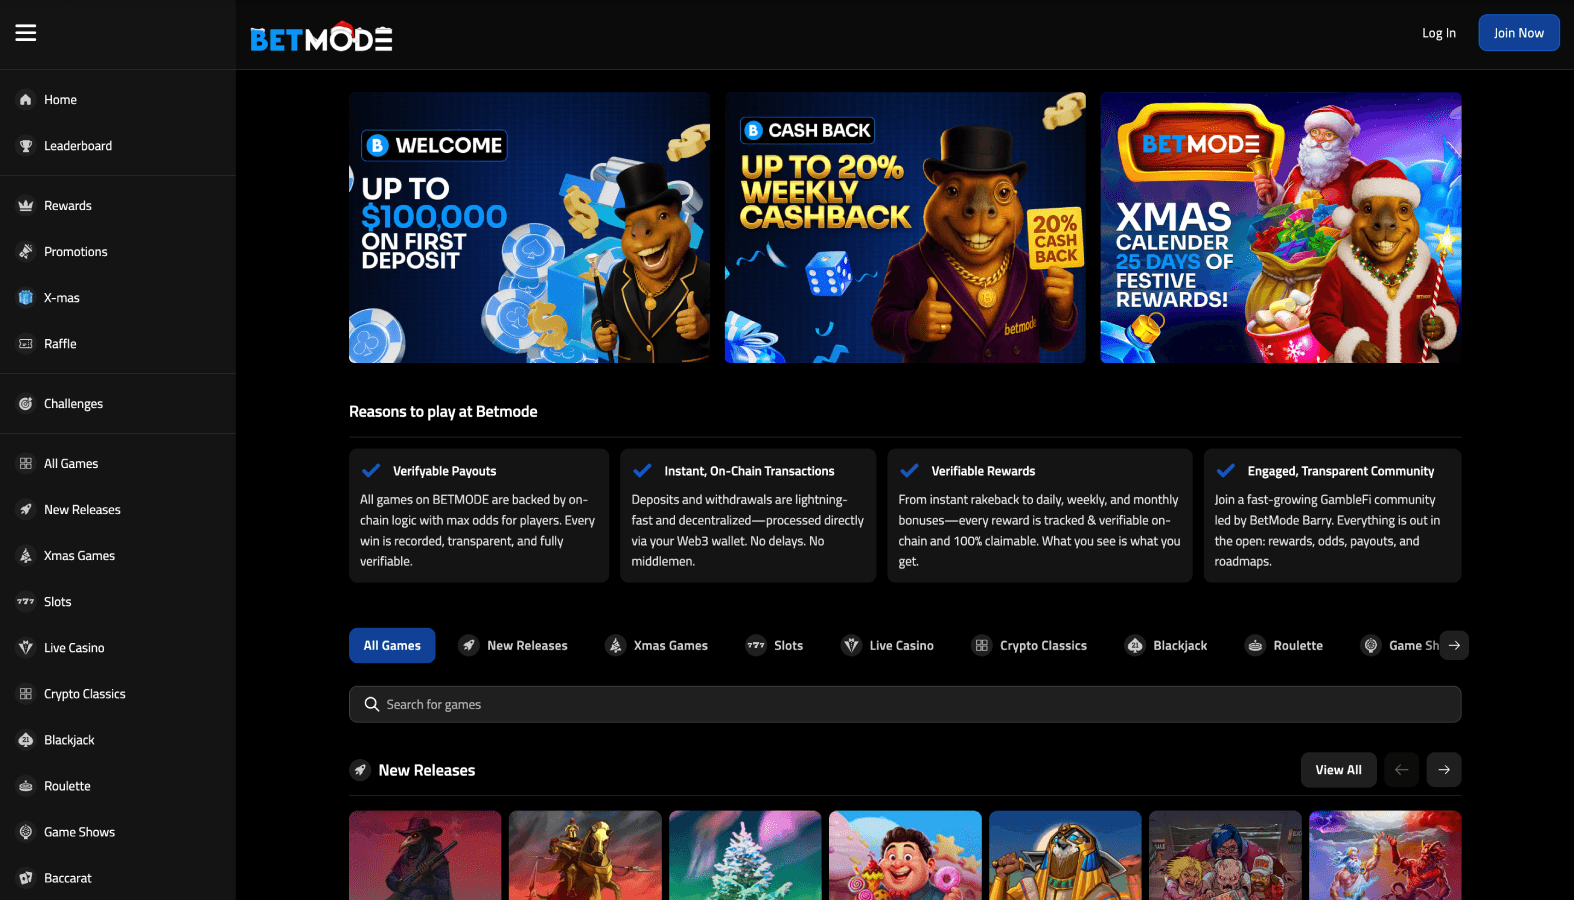Click the Challenges target icon
1574x900 pixels.
(26, 404)
